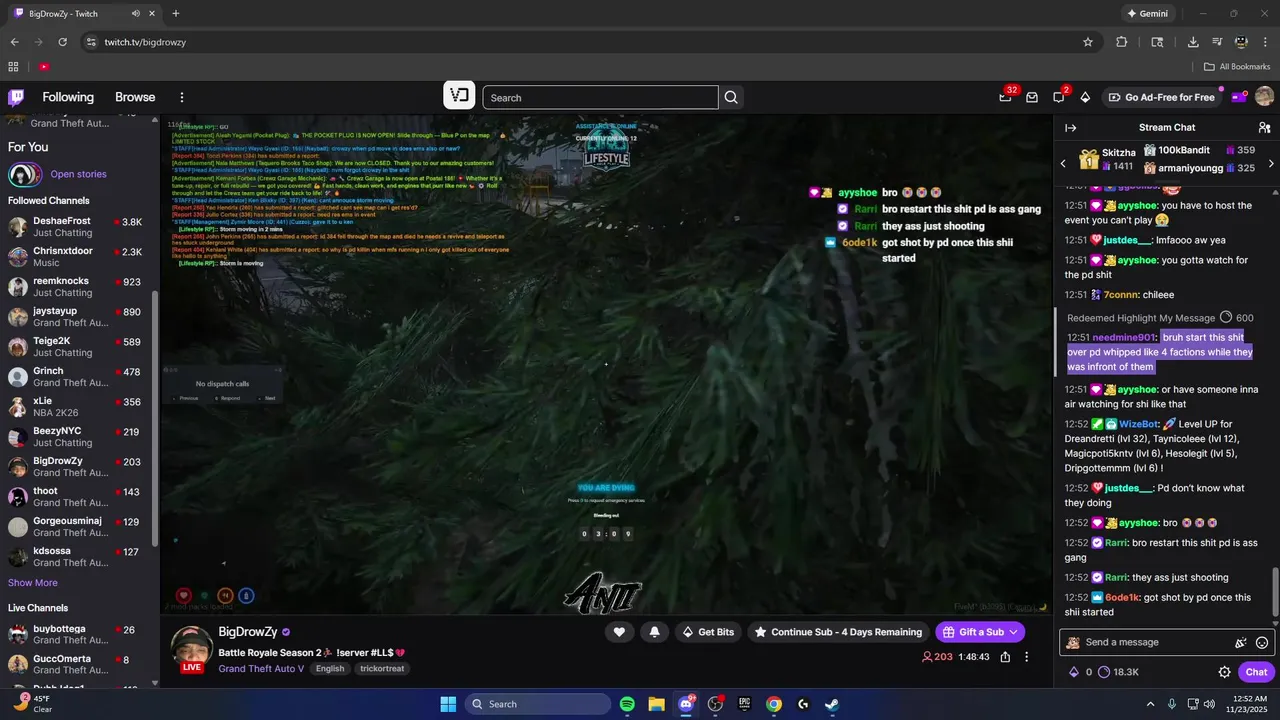
Task: Open Chrisnxtdoor followed channel
Action: click(x=78, y=257)
